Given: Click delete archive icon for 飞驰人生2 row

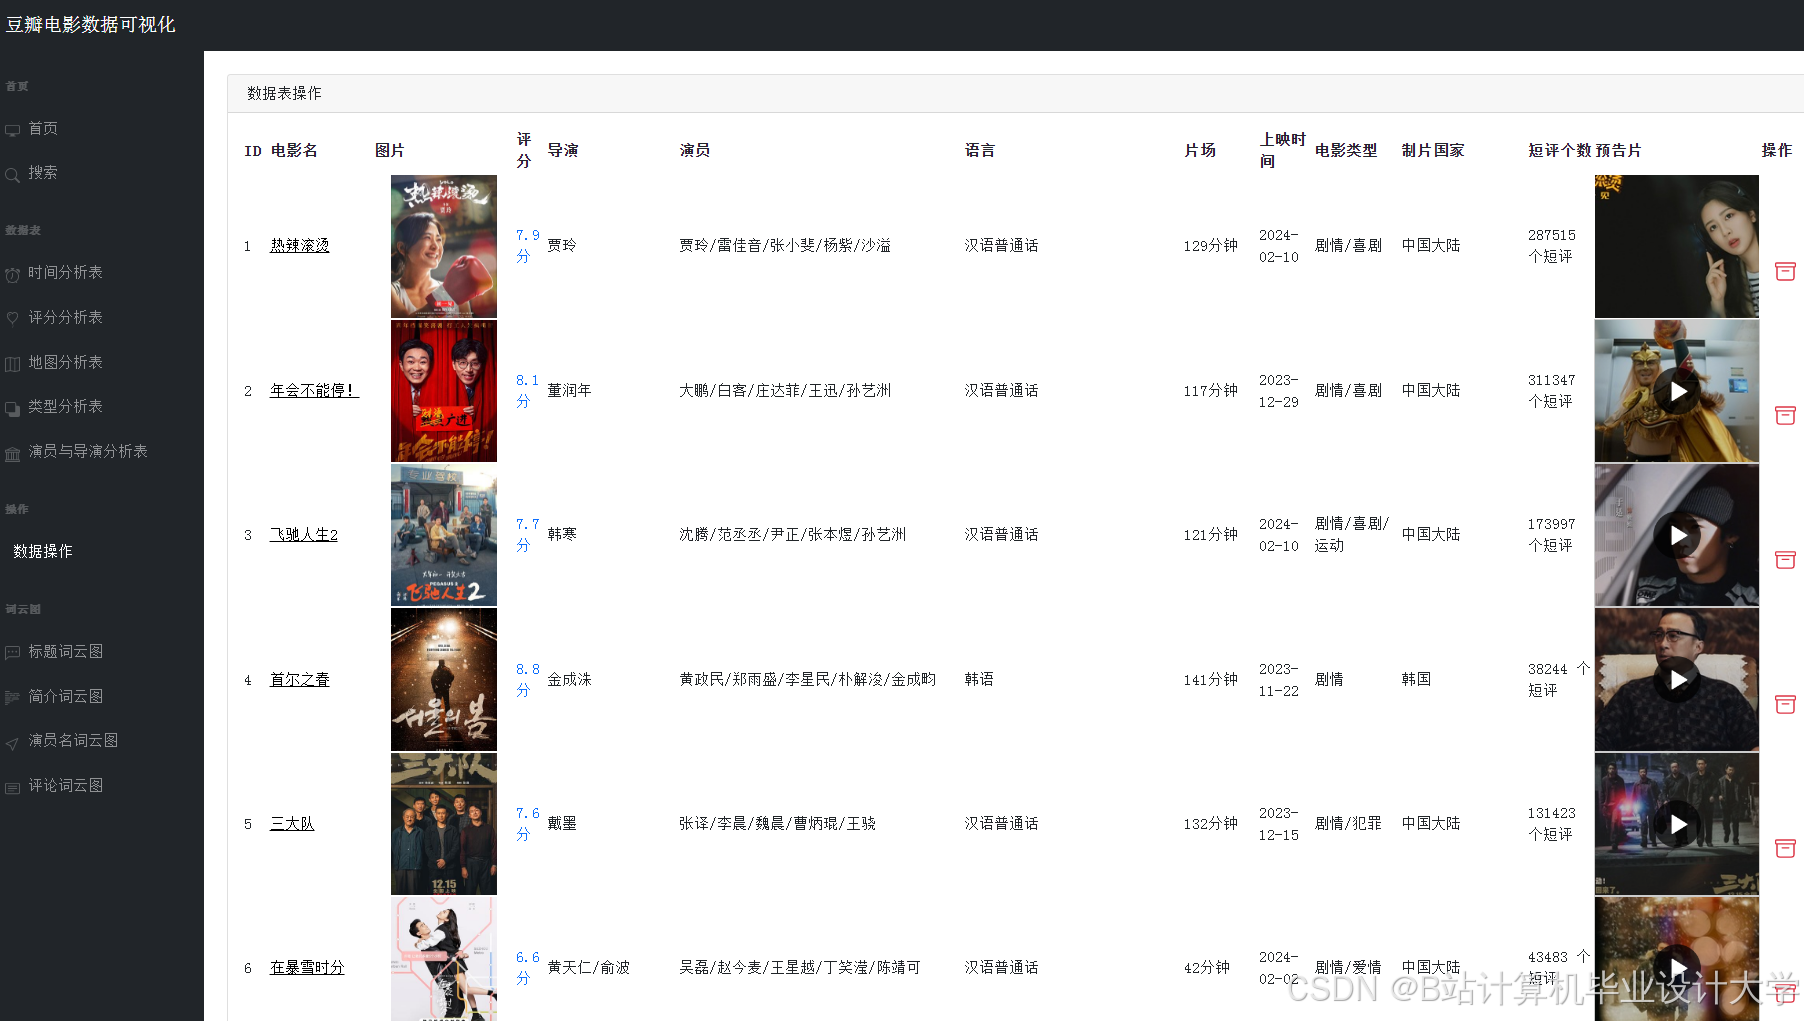Looking at the screenshot, I should click(1785, 560).
